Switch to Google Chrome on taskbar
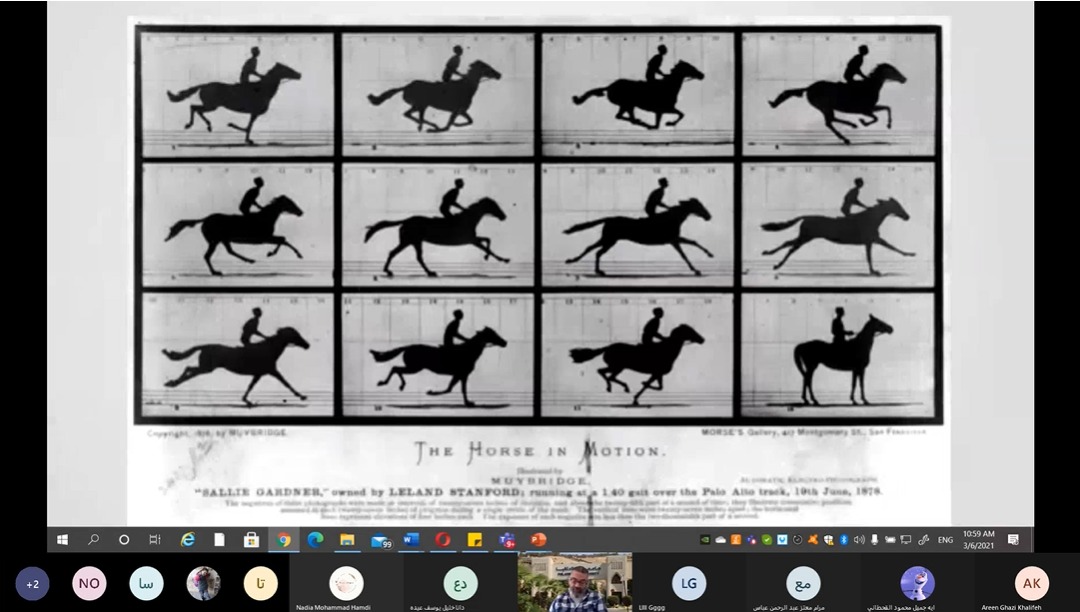 point(284,540)
